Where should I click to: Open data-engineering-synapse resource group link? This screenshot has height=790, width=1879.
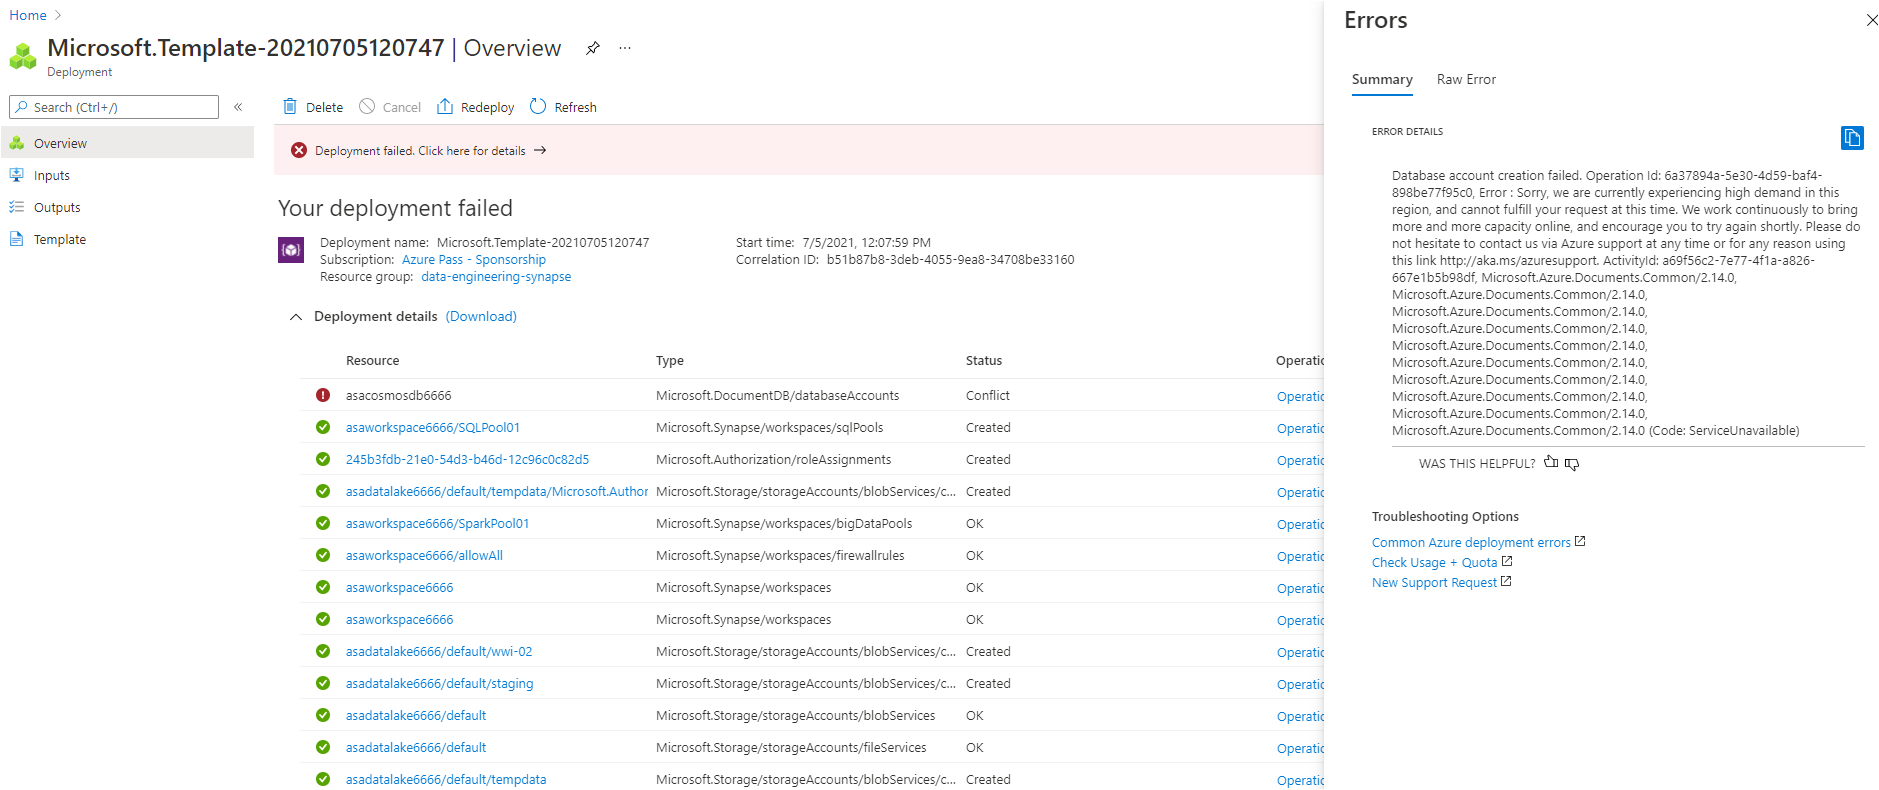[x=496, y=277]
